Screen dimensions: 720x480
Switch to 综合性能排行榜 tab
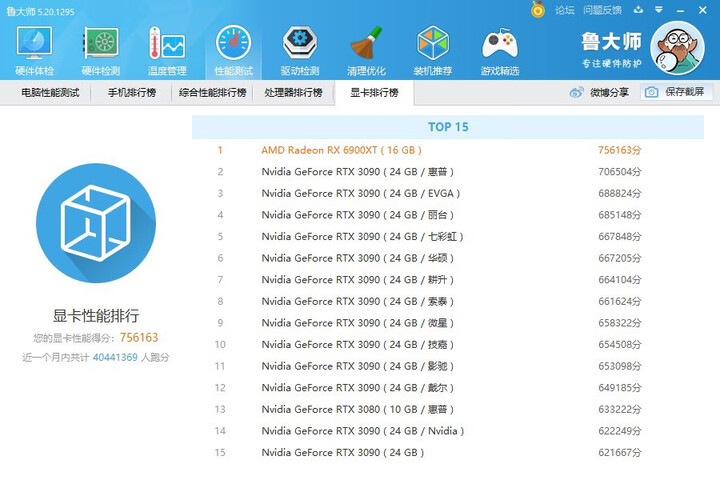[213, 93]
